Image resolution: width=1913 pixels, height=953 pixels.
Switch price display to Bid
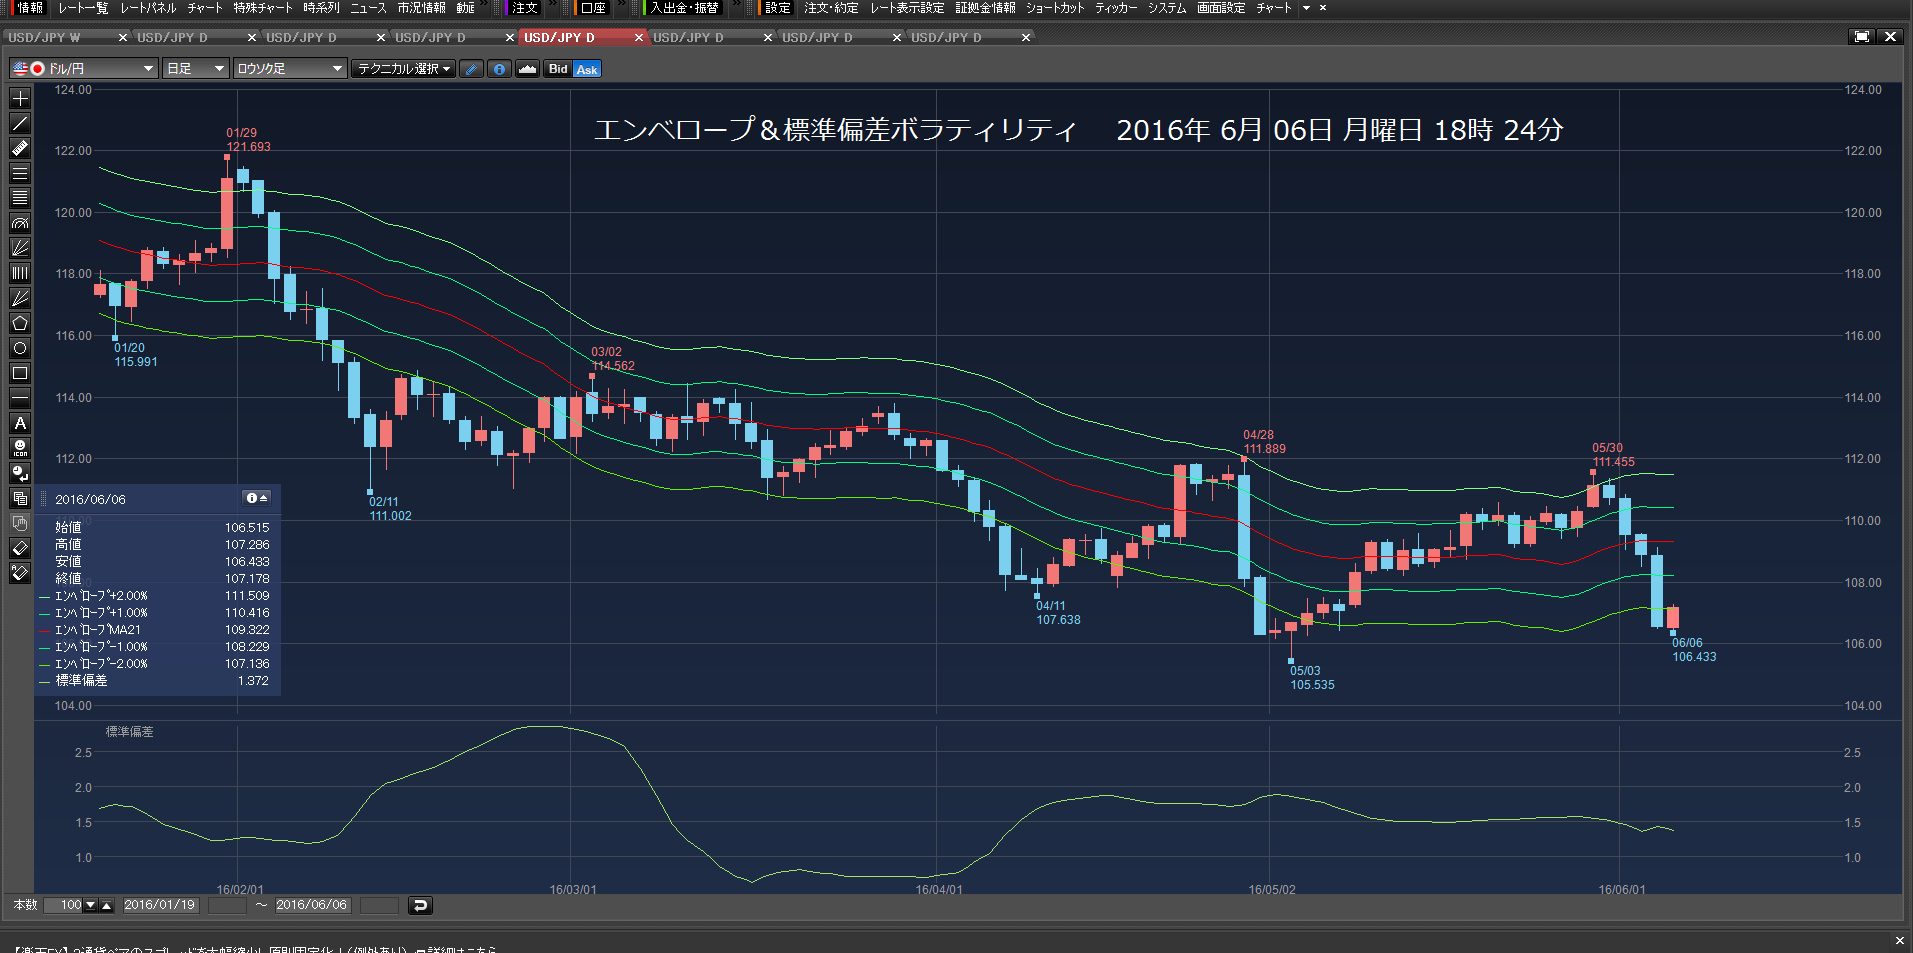(558, 69)
